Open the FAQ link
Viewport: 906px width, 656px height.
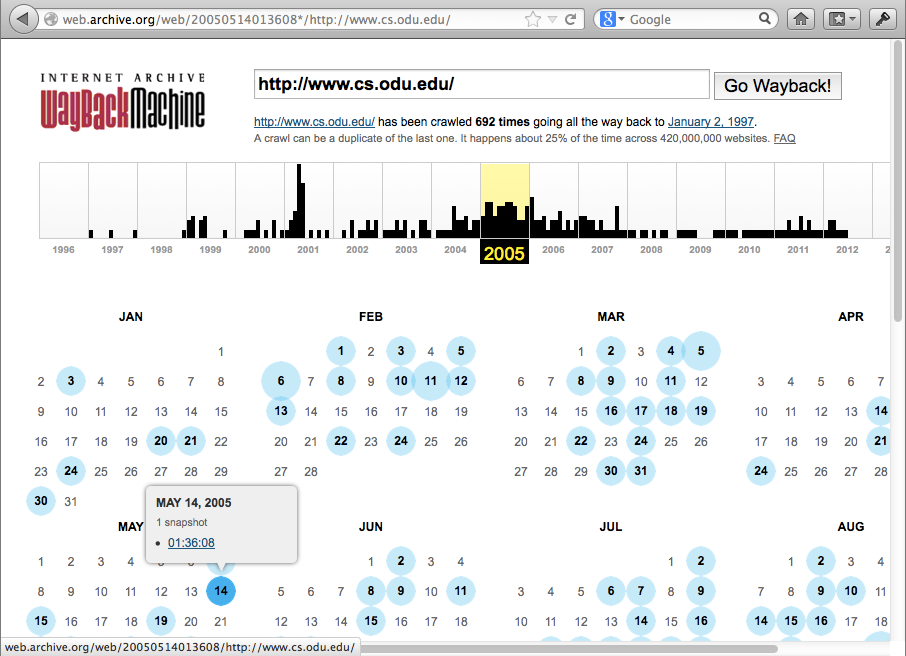click(785, 139)
